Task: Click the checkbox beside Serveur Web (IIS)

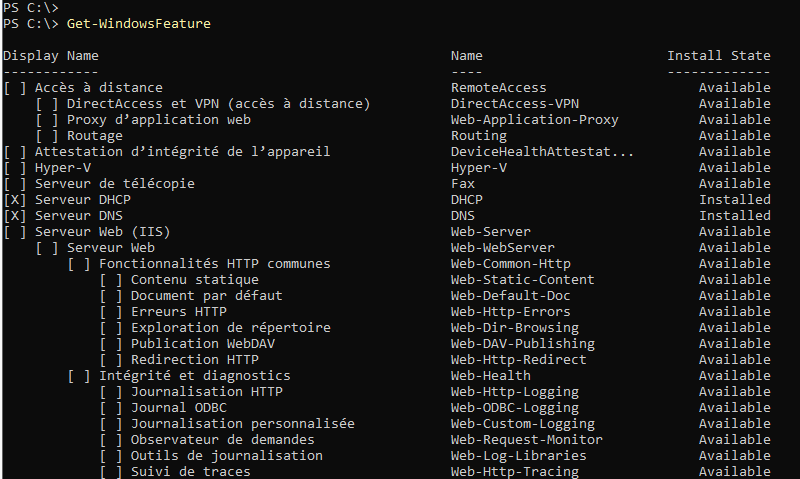Action: tap(15, 232)
